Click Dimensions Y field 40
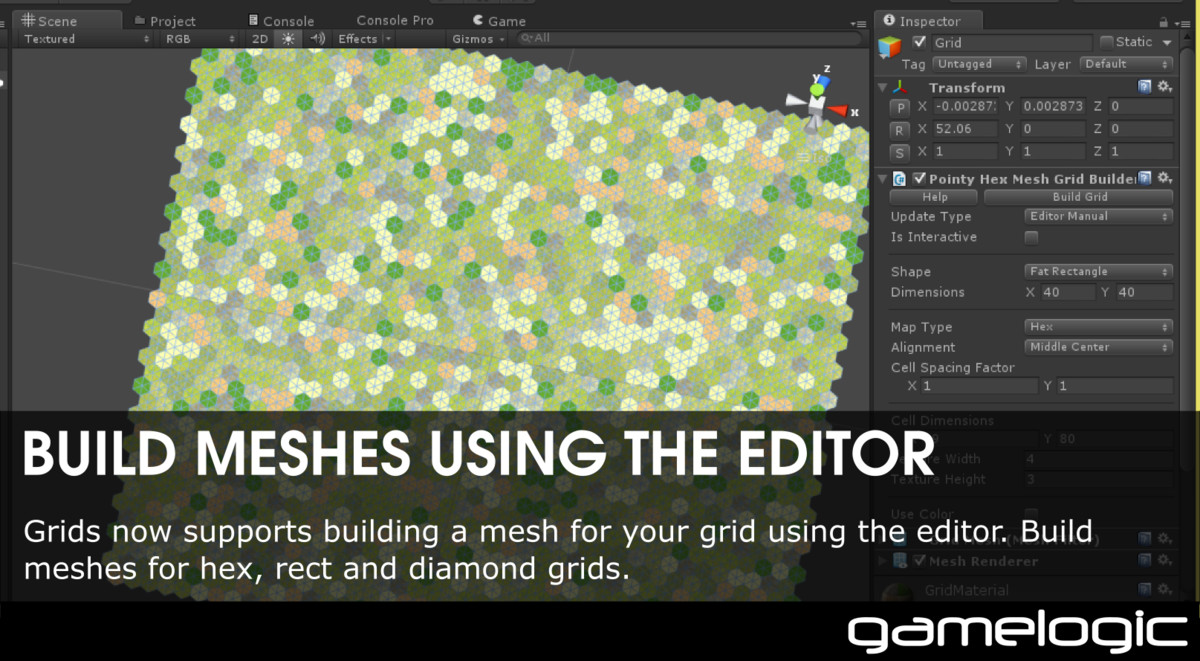The width and height of the screenshot is (1200, 661). point(1145,292)
